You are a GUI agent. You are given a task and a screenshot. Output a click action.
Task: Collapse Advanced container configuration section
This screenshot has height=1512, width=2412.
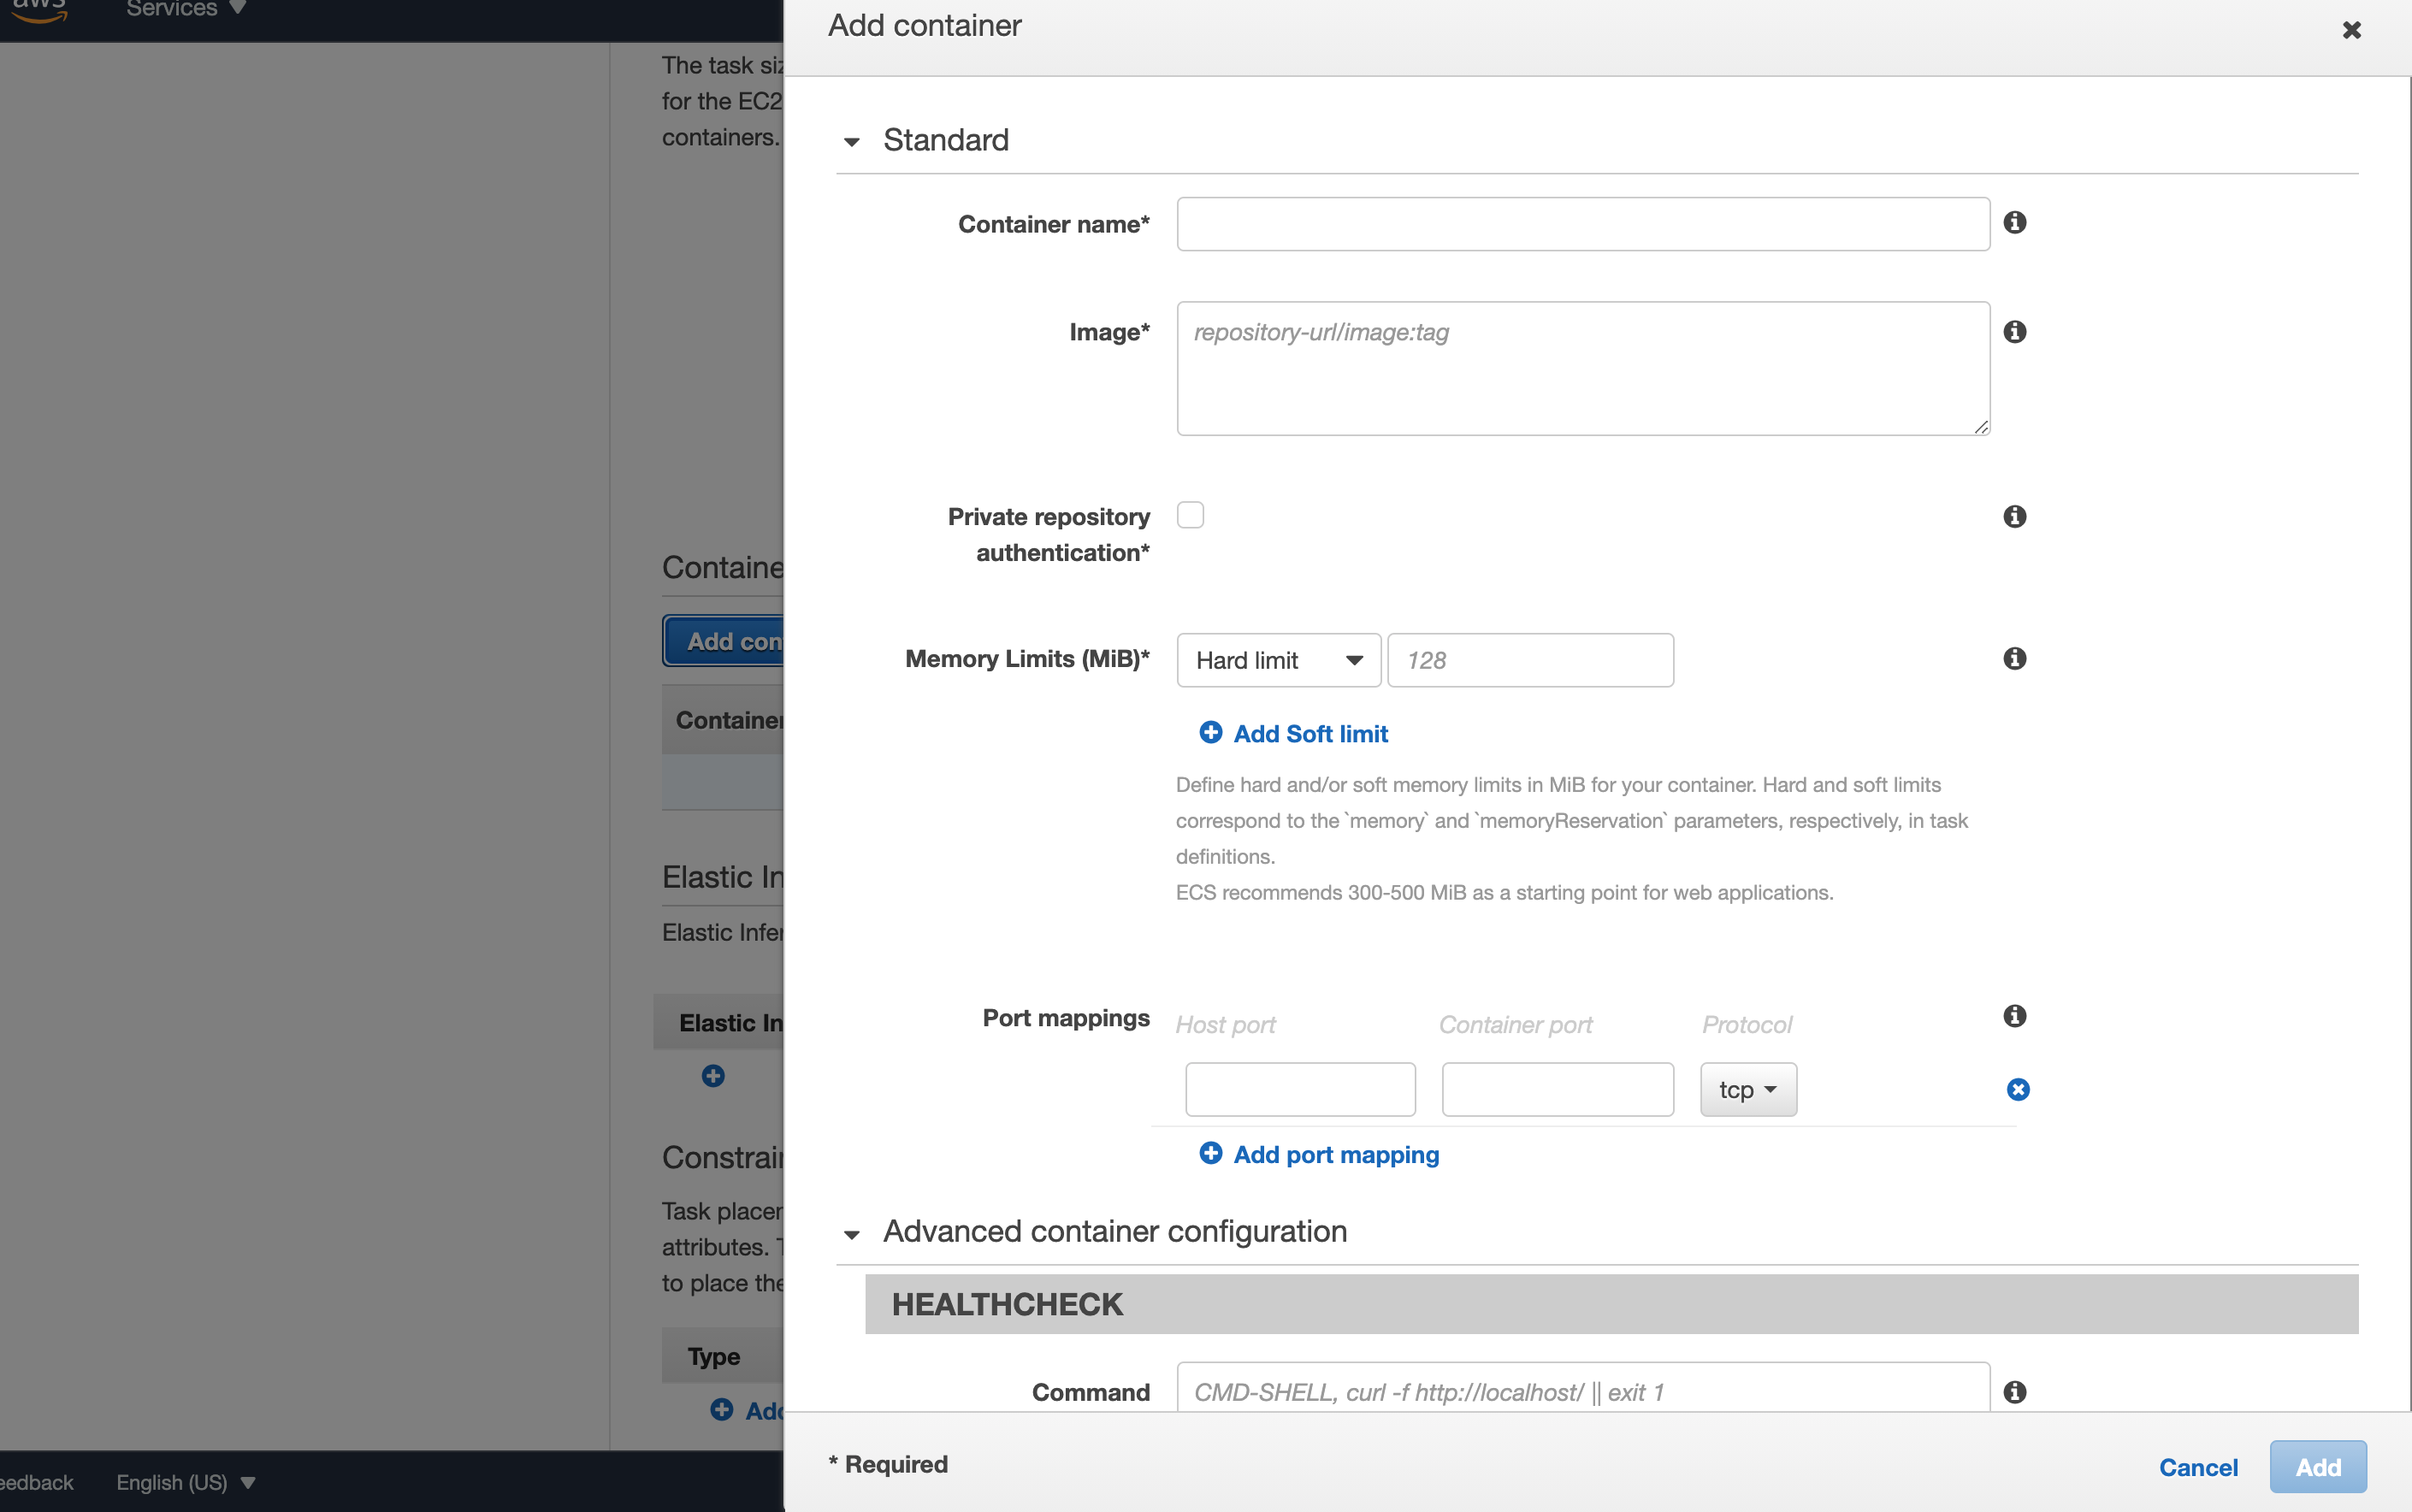click(x=852, y=1234)
